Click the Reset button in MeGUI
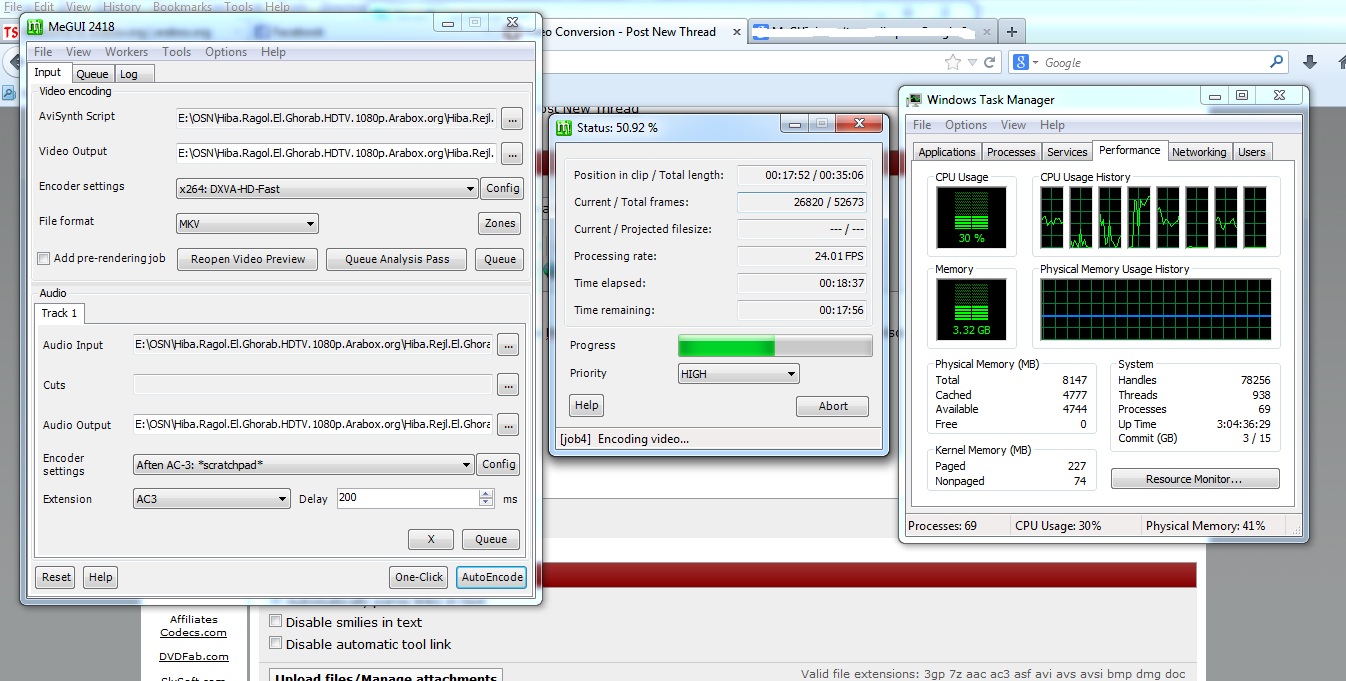The image size is (1346, 681). (56, 577)
